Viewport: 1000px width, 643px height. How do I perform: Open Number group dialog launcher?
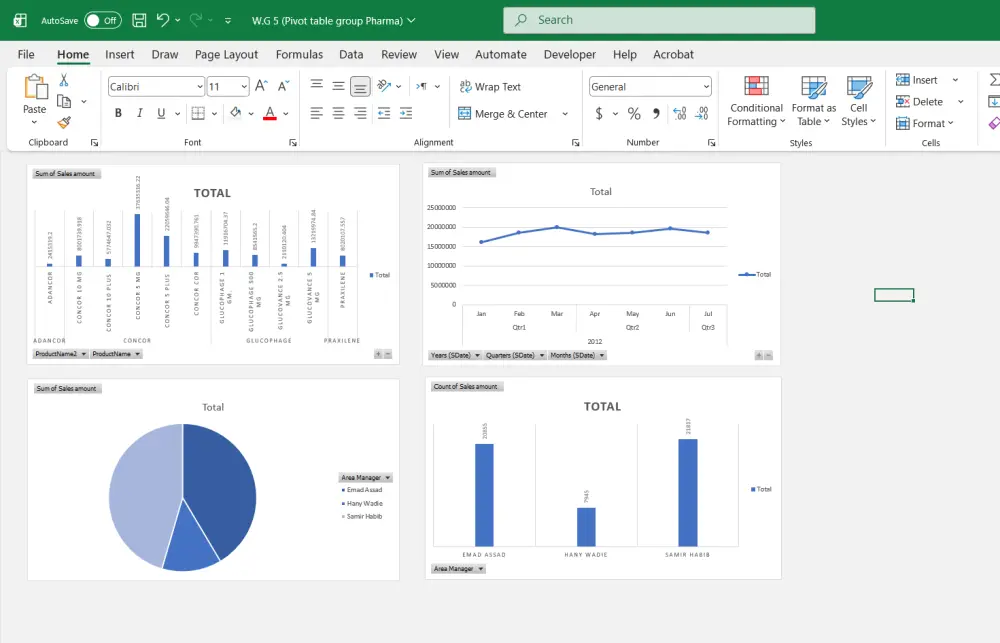(x=712, y=143)
